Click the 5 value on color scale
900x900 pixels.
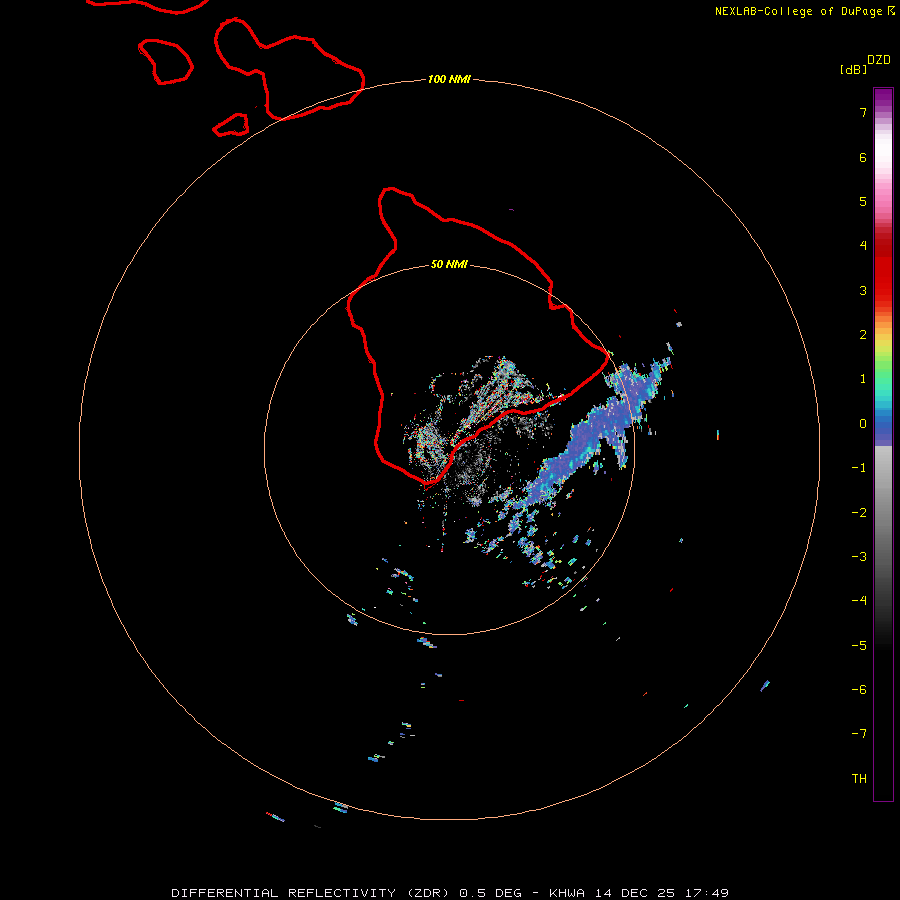(863, 201)
